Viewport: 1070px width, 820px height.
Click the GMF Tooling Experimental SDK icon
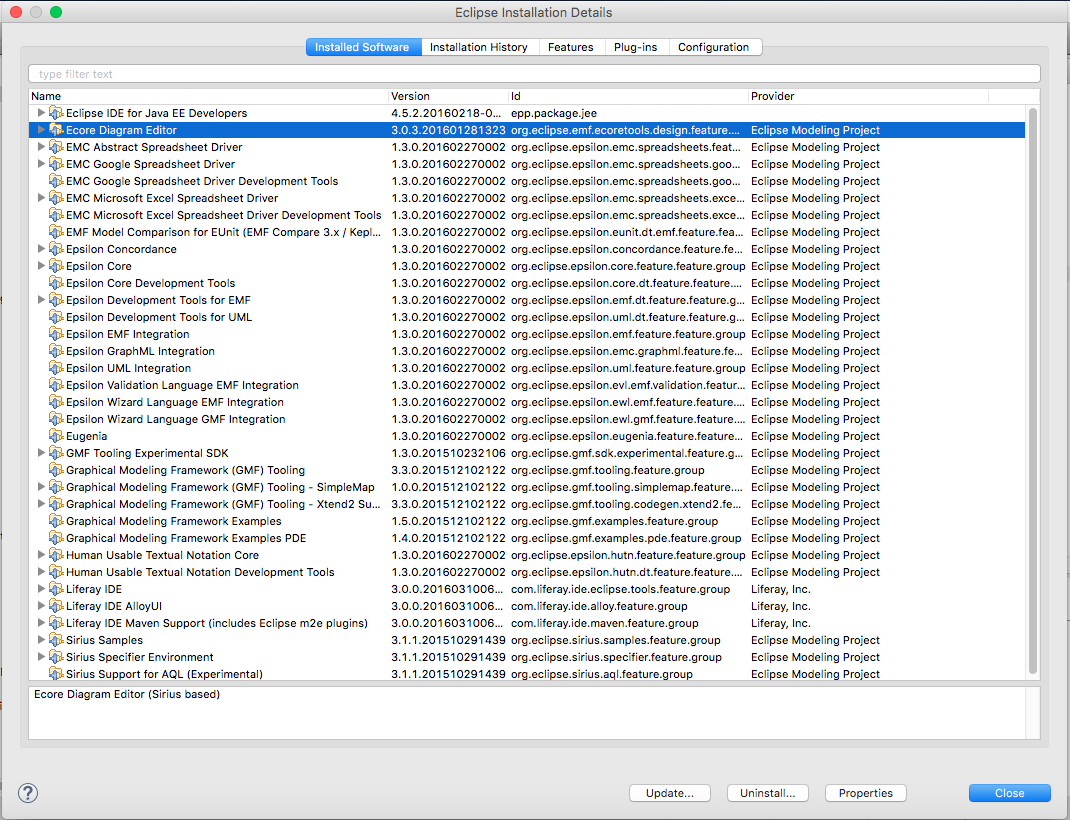point(56,453)
